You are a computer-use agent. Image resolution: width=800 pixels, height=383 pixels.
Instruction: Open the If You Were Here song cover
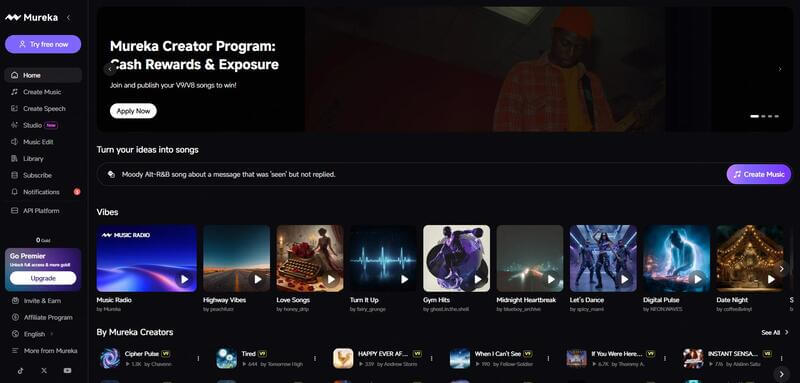[x=577, y=359]
